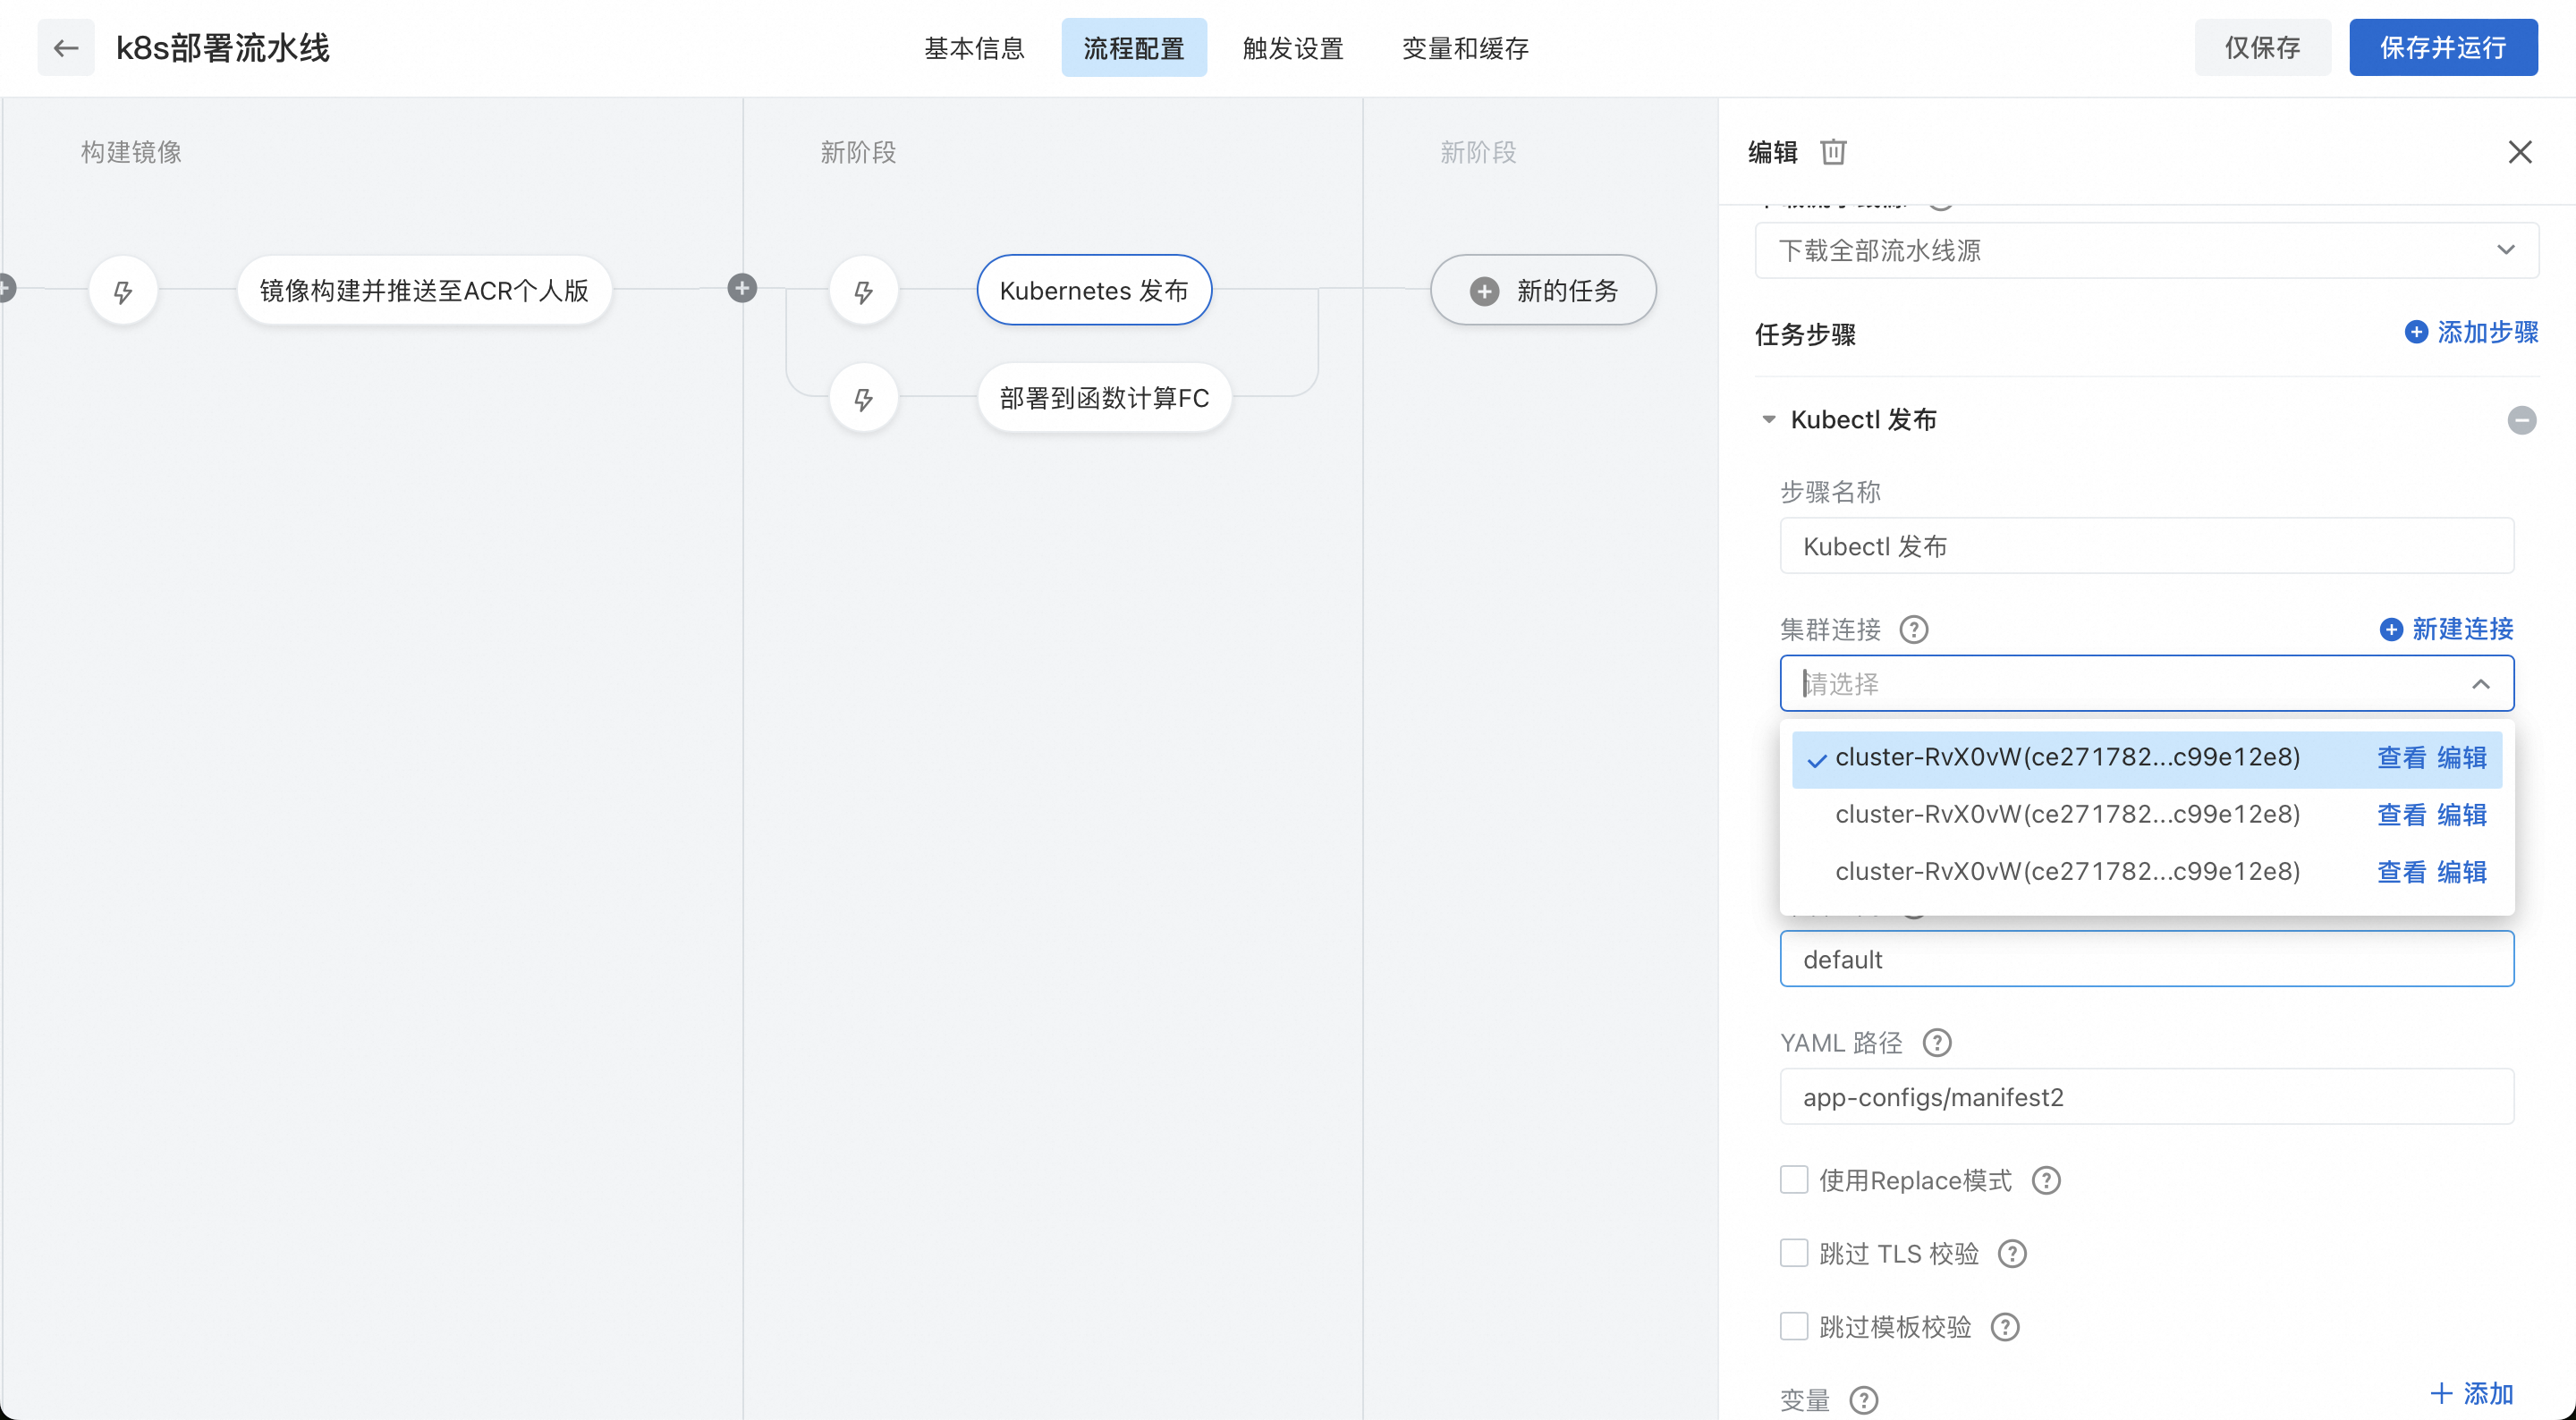Switch to 触发设置 tab
2576x1420 pixels.
click(1293, 48)
